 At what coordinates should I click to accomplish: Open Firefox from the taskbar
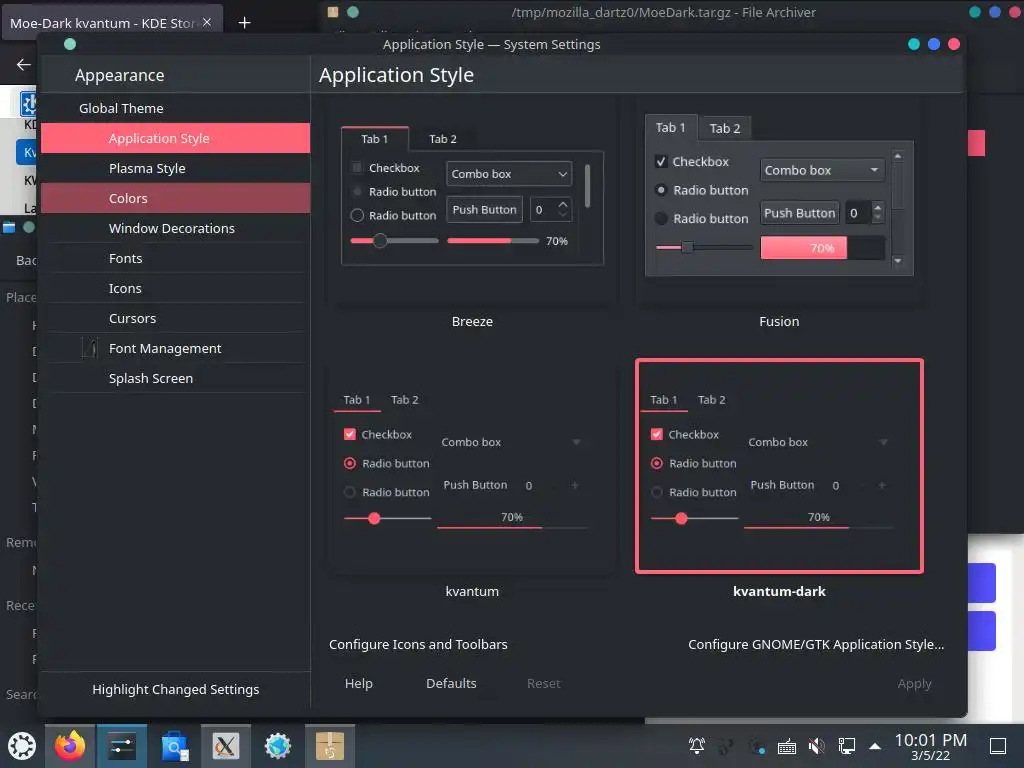pos(70,746)
